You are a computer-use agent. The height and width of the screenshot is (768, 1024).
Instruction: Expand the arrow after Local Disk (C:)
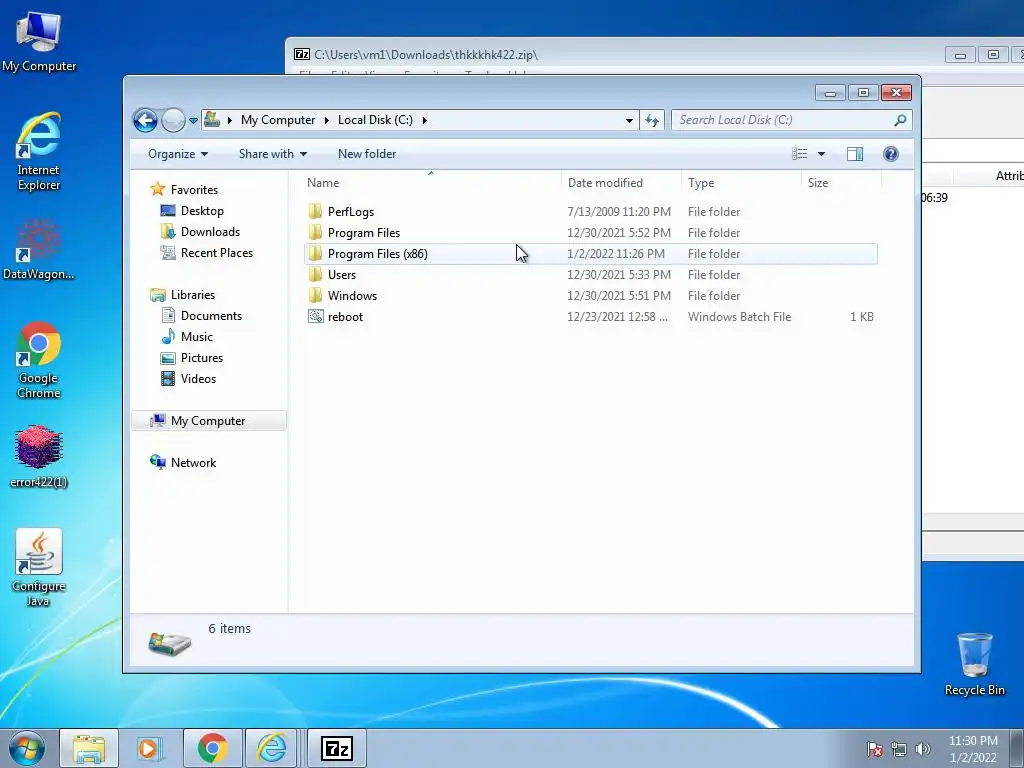click(424, 120)
